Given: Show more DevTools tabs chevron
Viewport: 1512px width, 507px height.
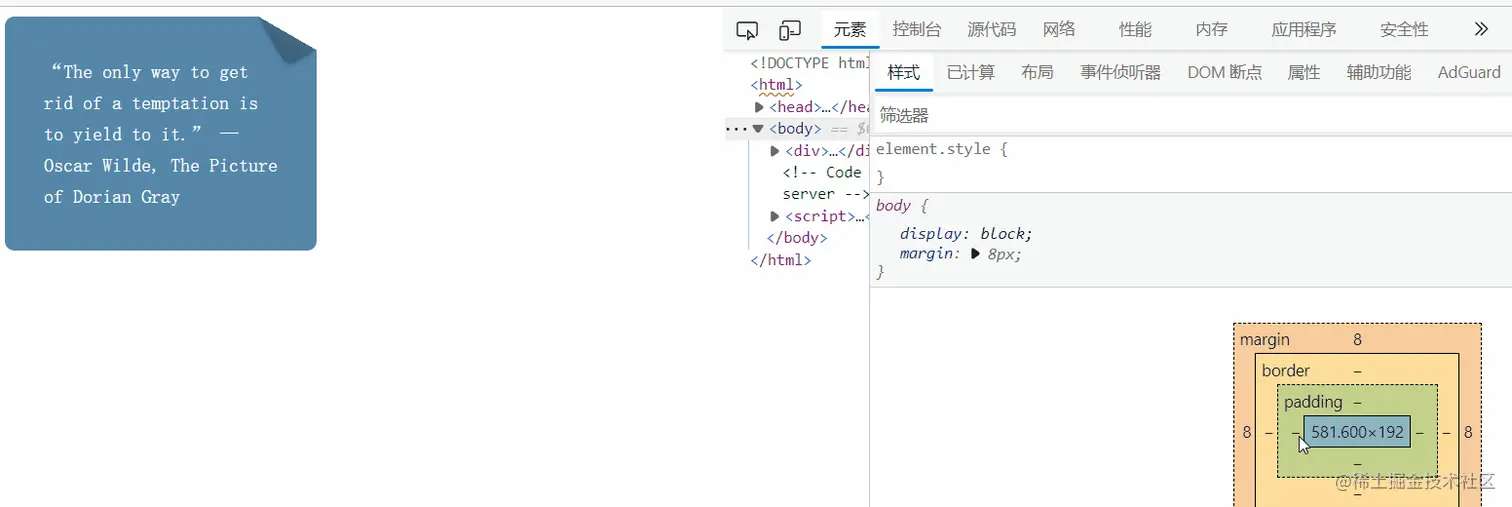Looking at the screenshot, I should click(1482, 29).
